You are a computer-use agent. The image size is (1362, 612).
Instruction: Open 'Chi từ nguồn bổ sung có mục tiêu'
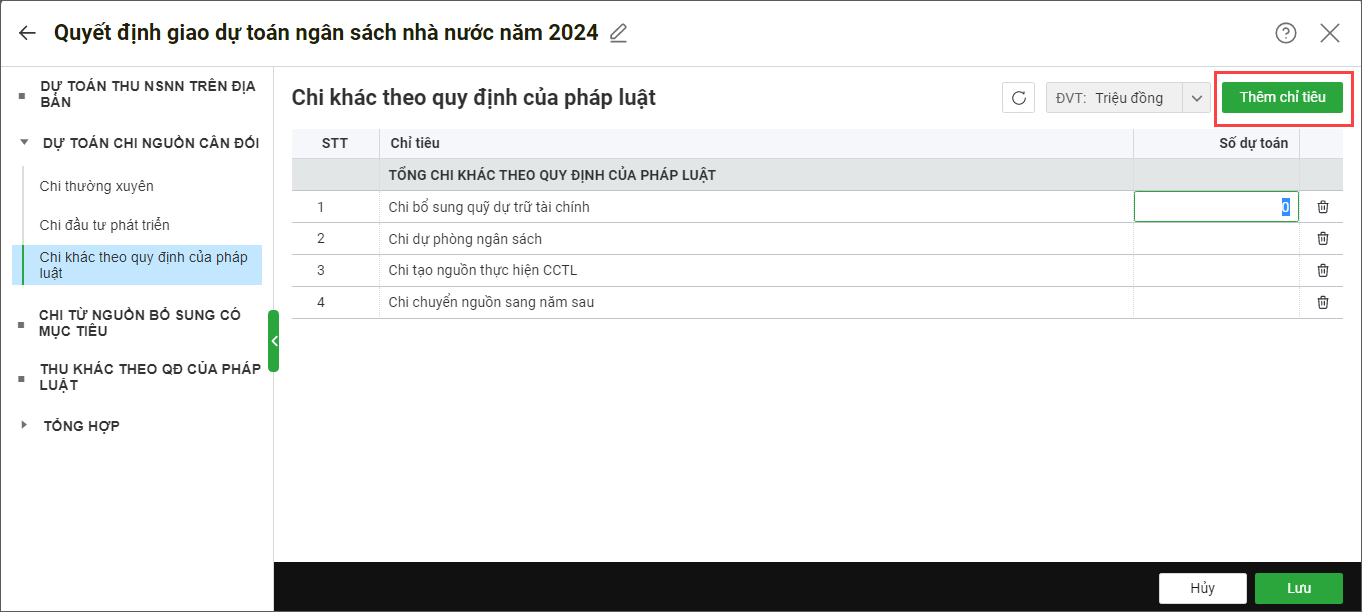[x=140, y=323]
